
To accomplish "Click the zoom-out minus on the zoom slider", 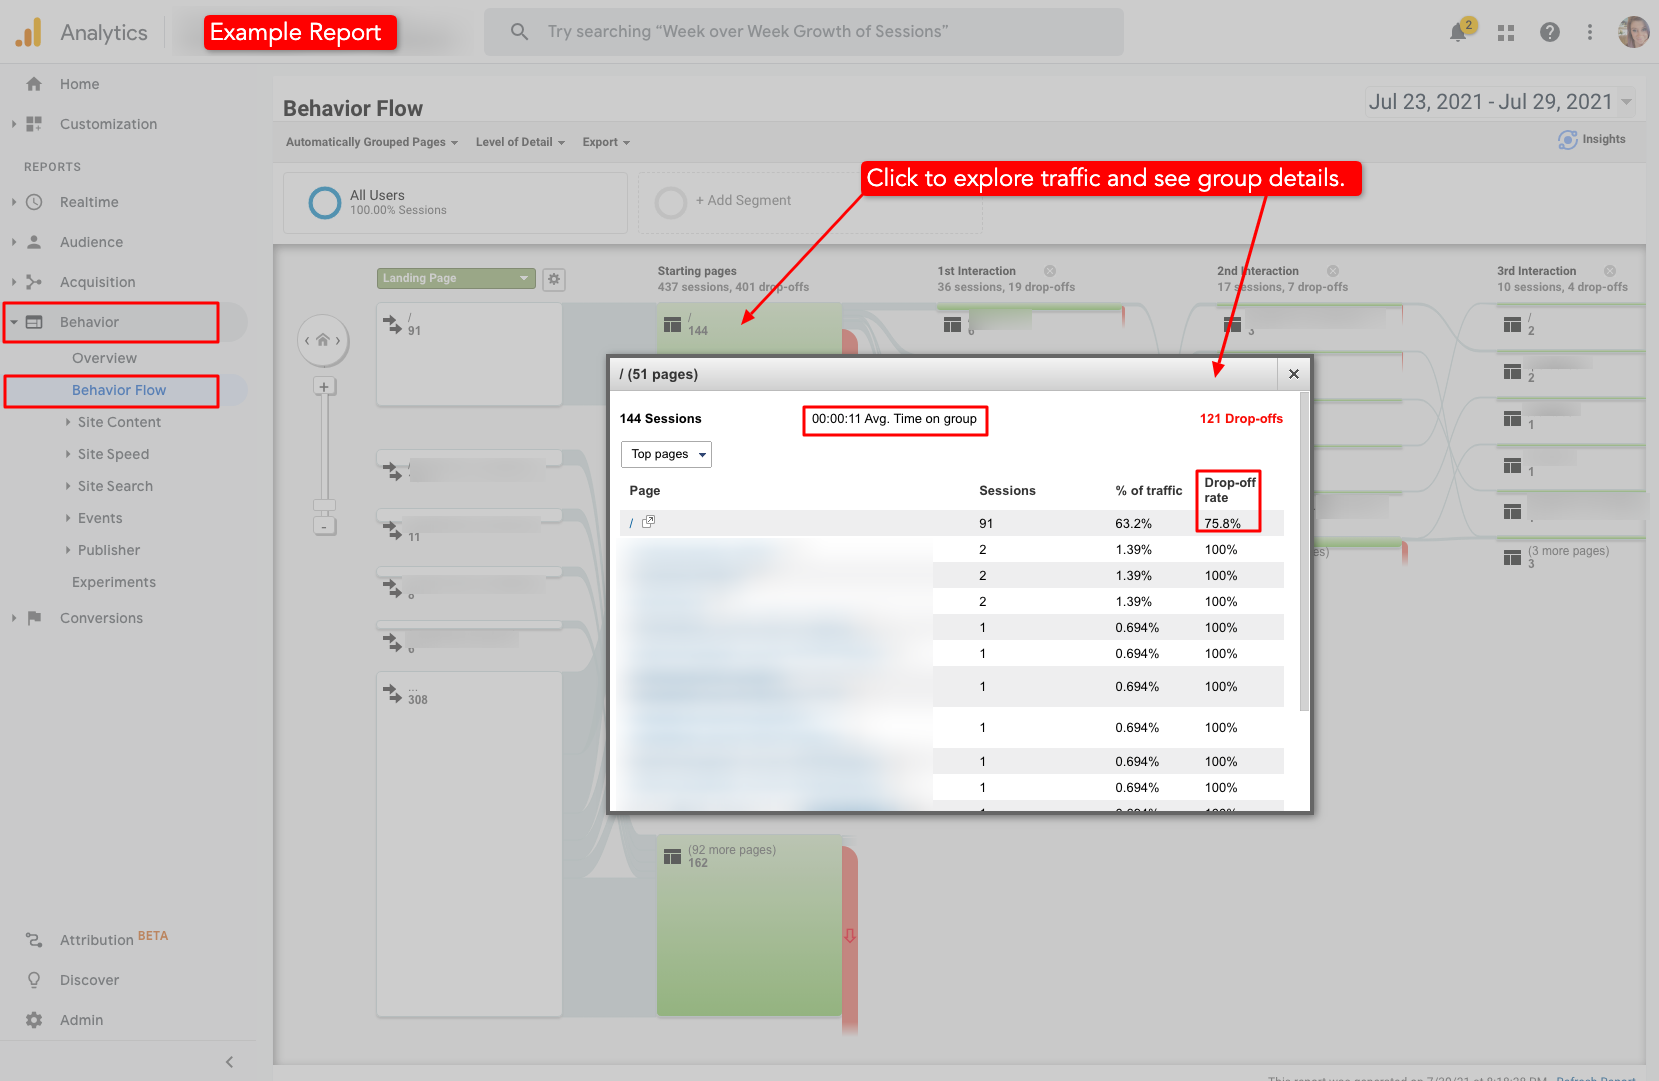I will tap(324, 526).
